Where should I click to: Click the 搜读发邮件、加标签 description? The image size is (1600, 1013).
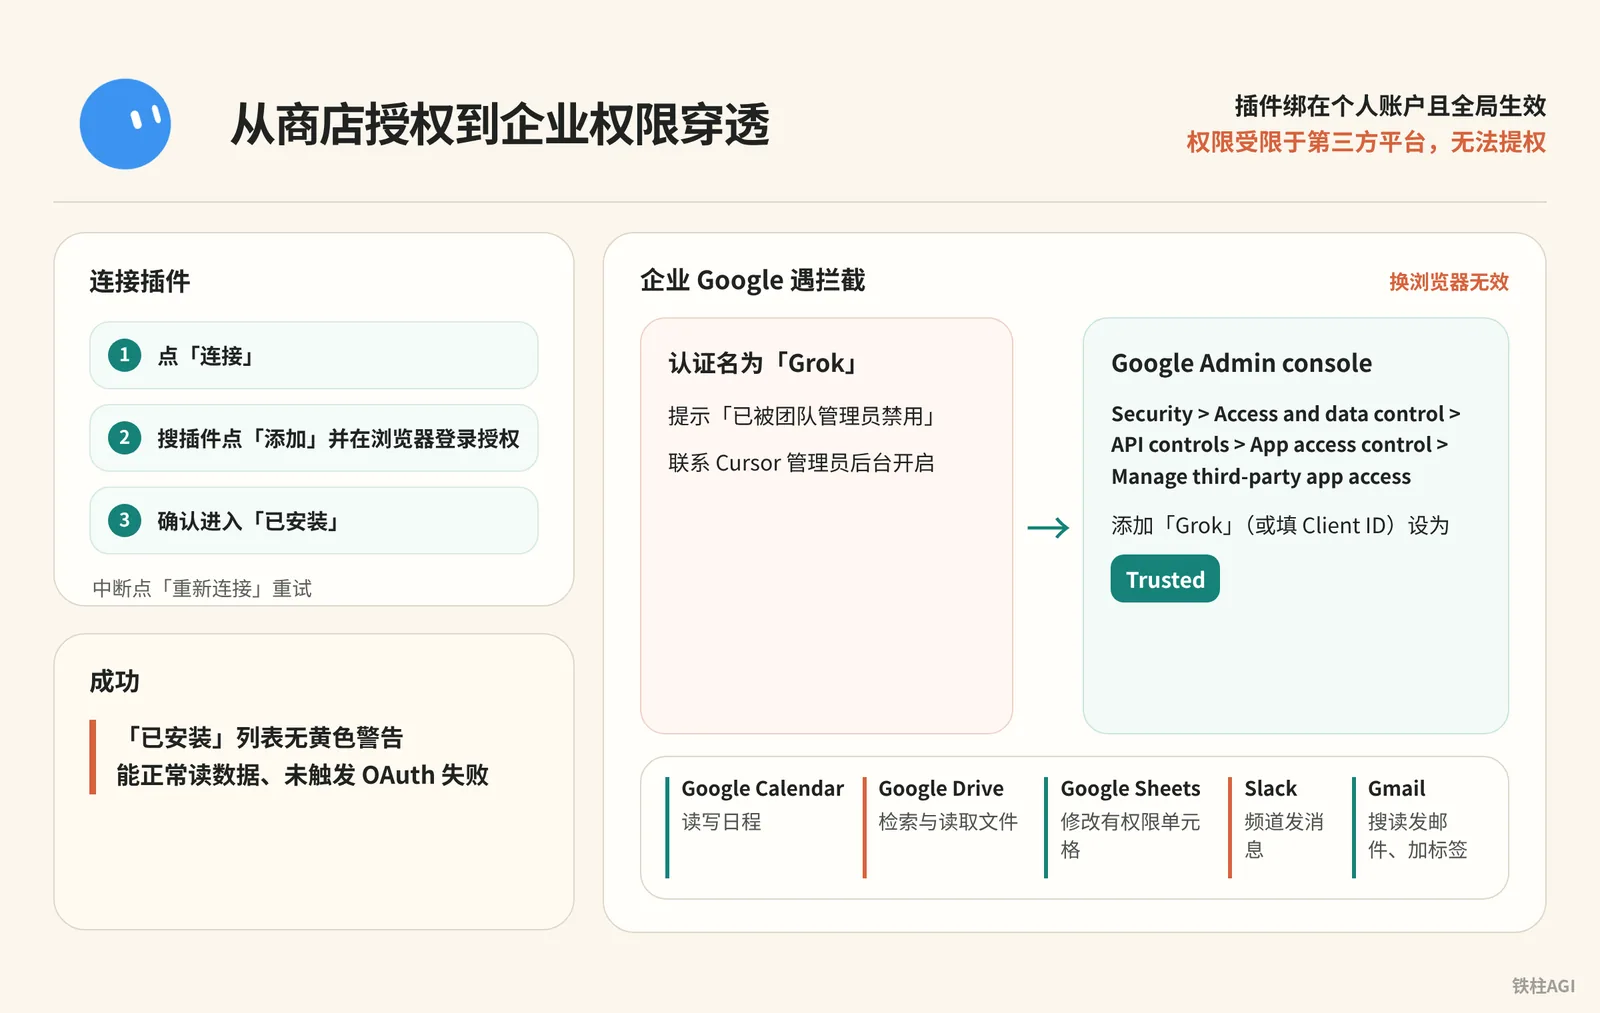coord(1417,836)
